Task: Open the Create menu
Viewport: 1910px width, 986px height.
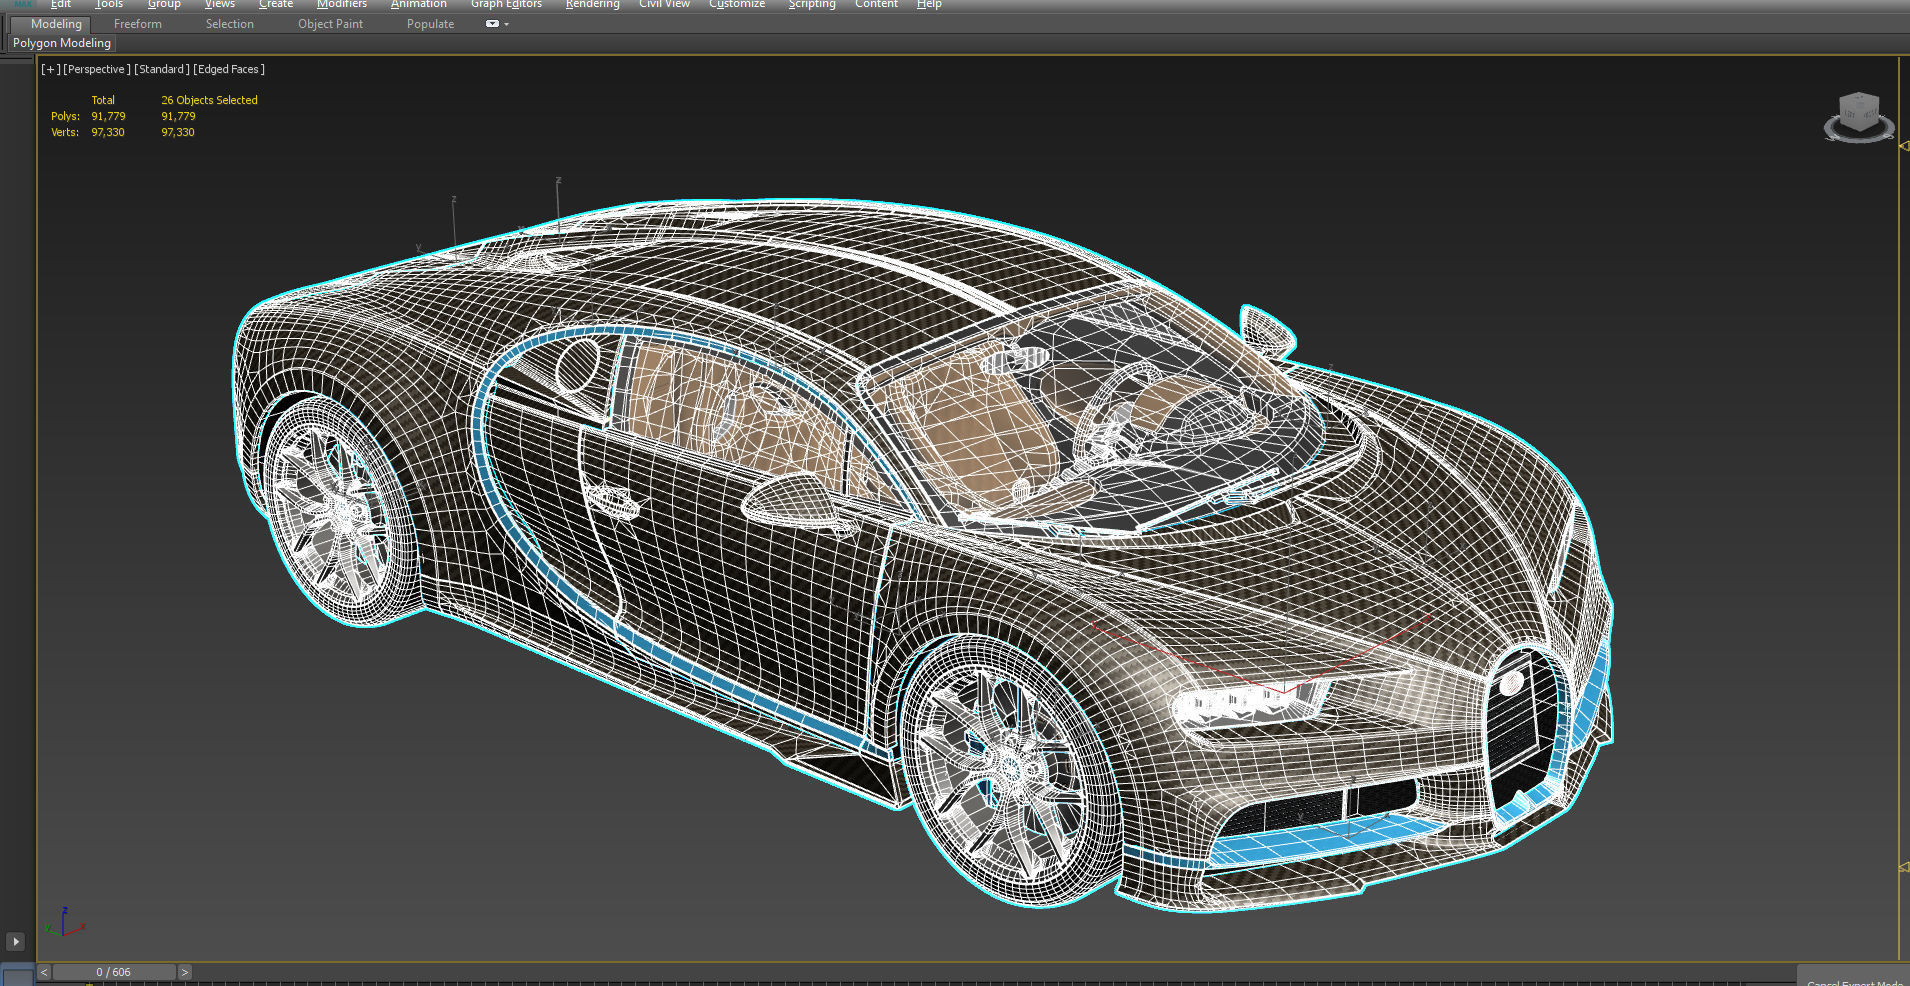Action: pos(276,4)
